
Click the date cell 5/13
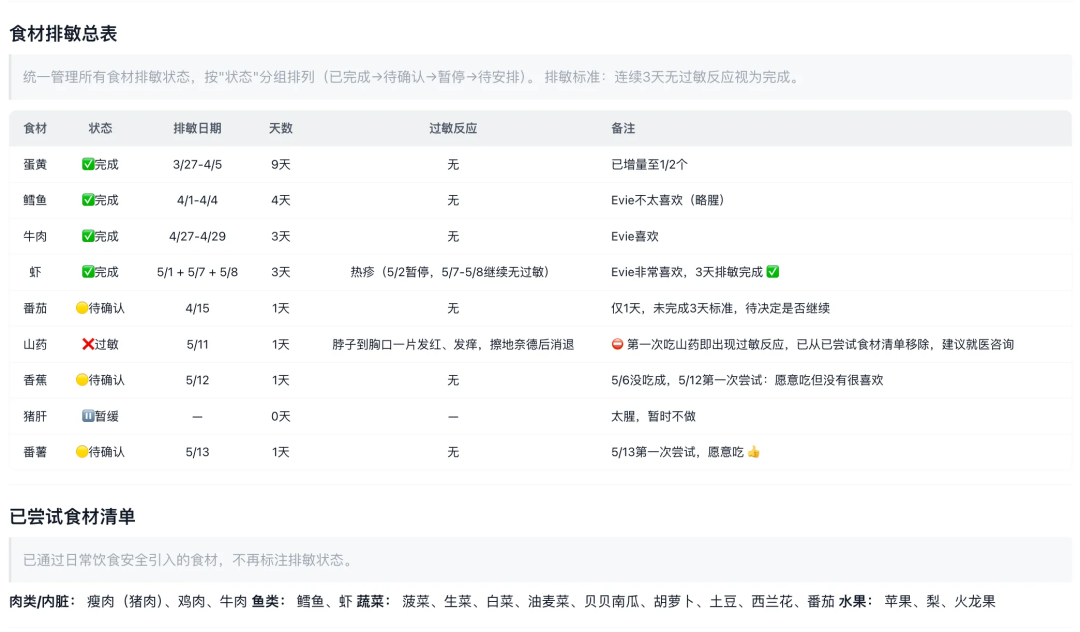coord(197,452)
